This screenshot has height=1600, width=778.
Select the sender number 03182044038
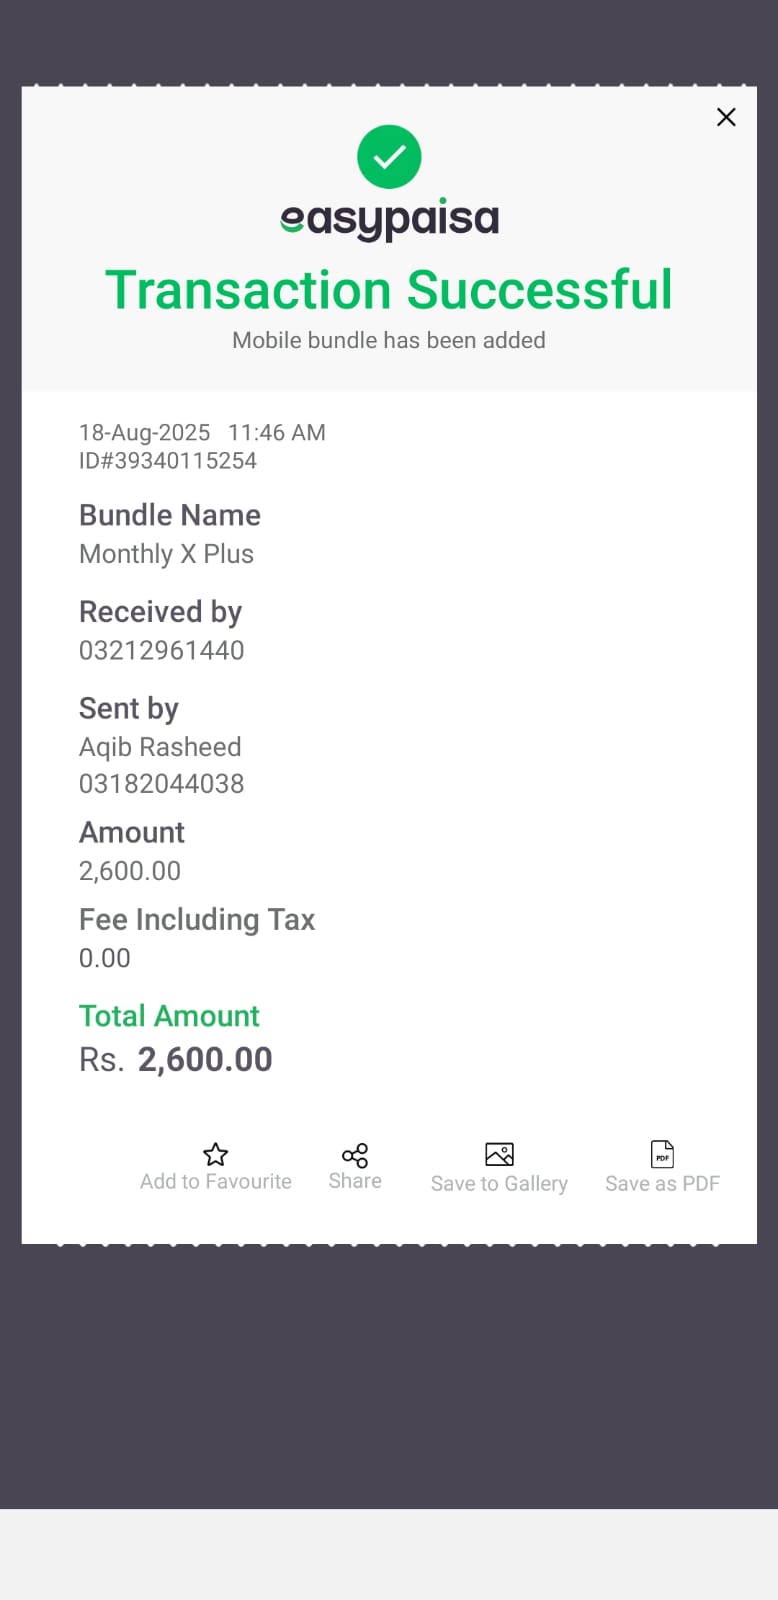(x=162, y=784)
